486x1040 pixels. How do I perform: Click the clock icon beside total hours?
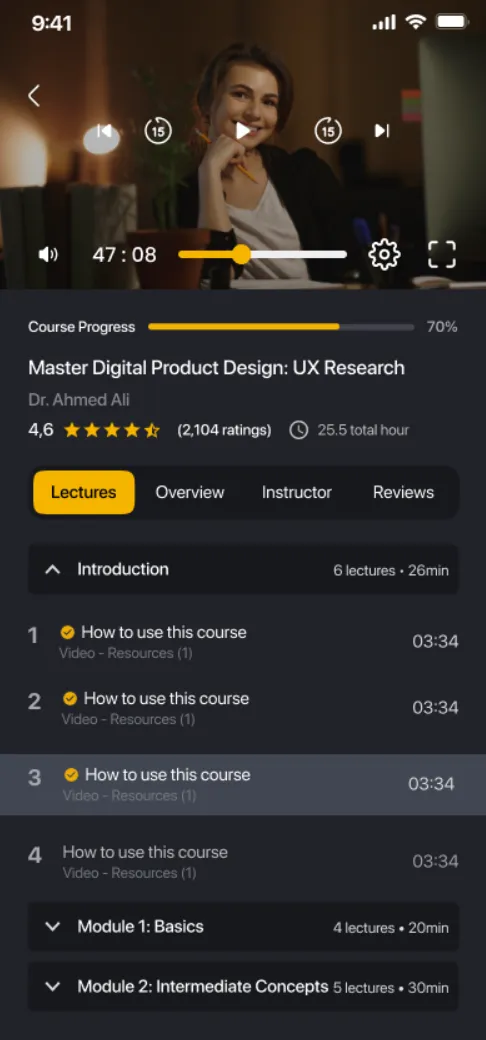tap(299, 430)
